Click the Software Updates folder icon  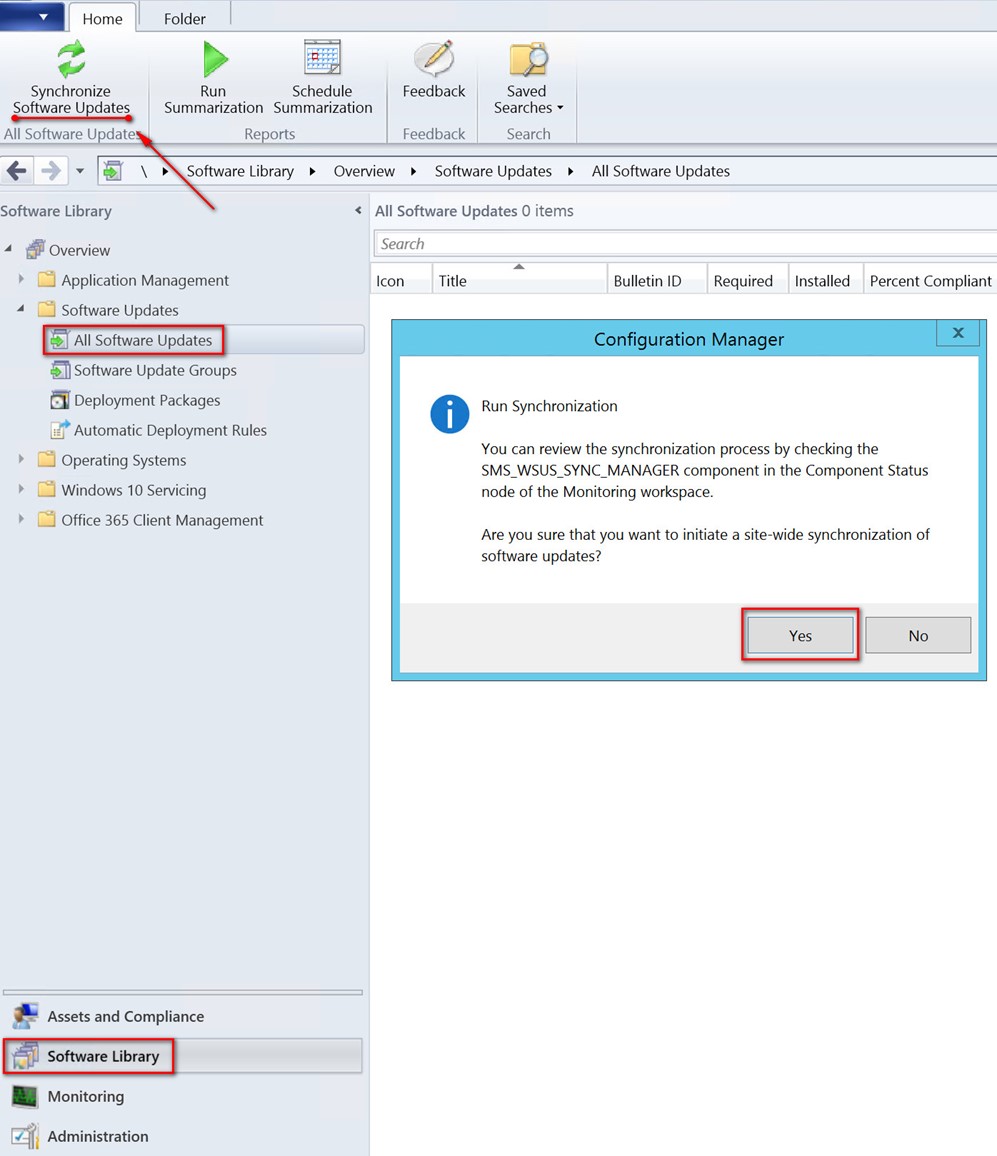[46, 309]
